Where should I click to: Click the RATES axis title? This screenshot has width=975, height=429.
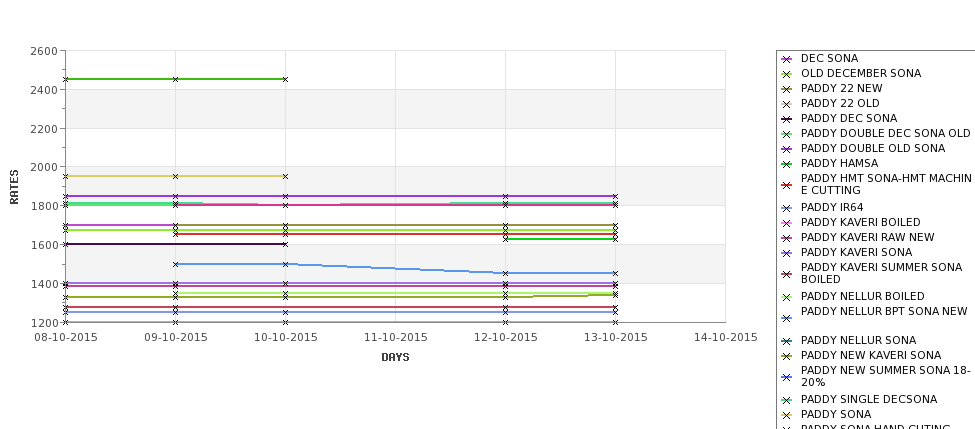(x=14, y=187)
